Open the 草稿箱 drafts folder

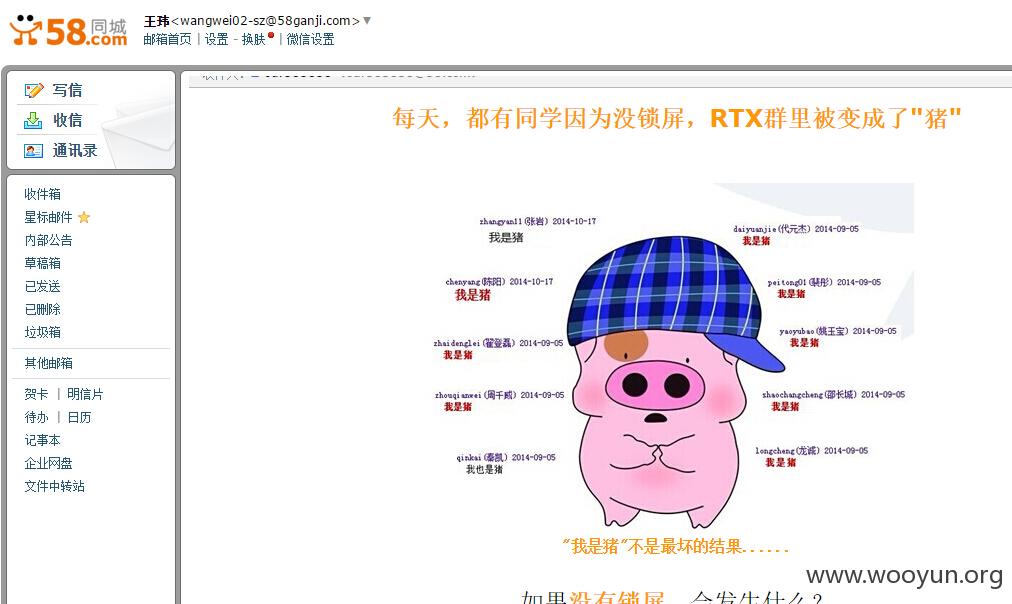(x=43, y=263)
